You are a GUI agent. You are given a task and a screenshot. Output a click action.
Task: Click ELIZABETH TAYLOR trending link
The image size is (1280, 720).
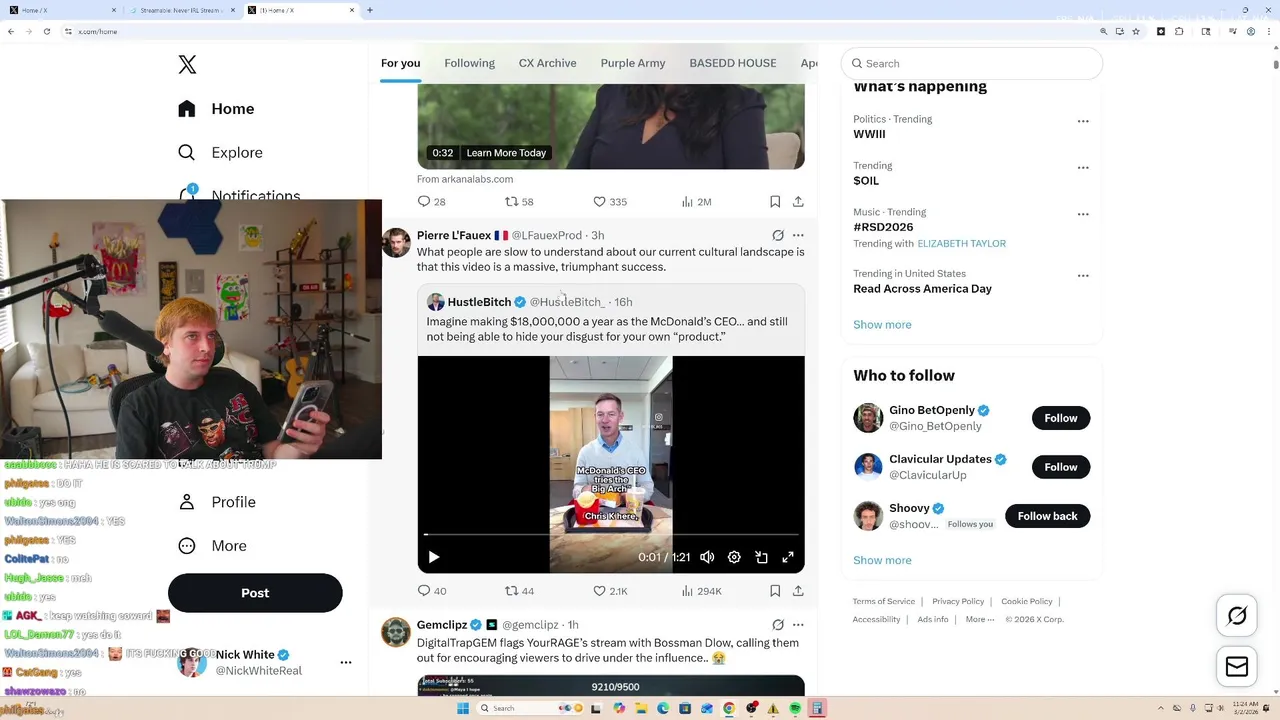pos(961,244)
